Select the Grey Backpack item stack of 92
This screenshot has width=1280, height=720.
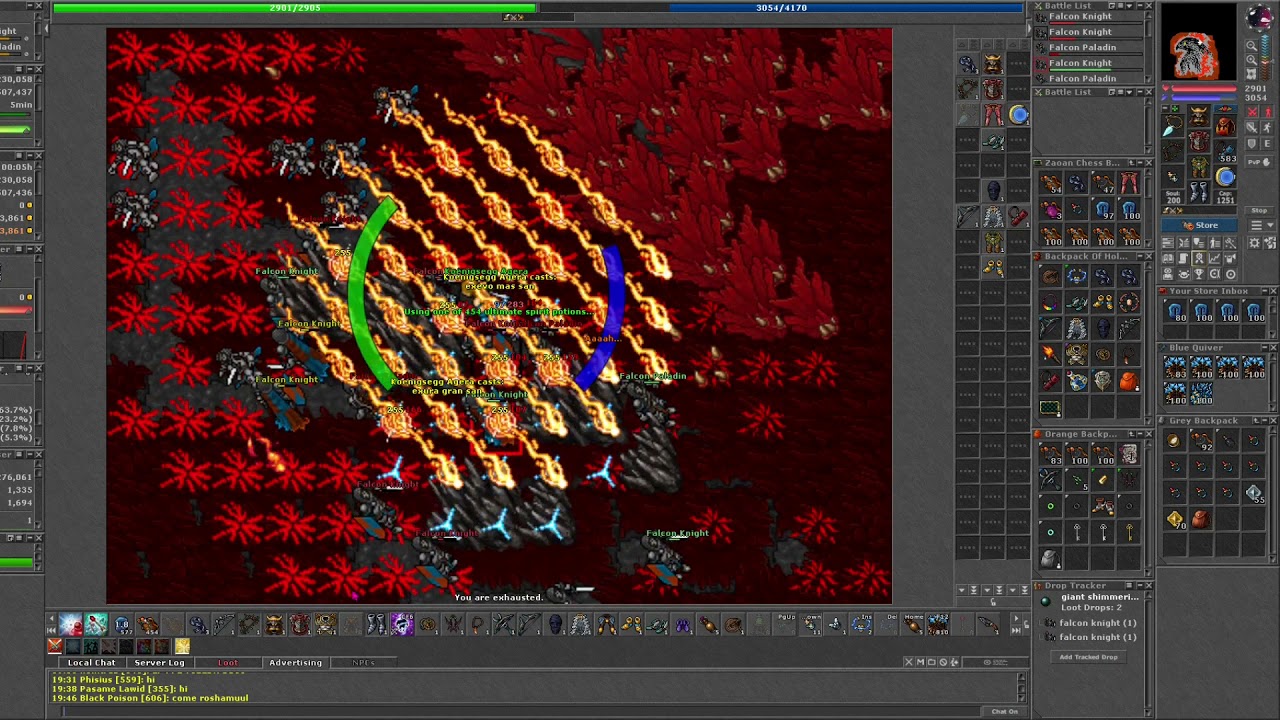pyautogui.click(x=1202, y=440)
